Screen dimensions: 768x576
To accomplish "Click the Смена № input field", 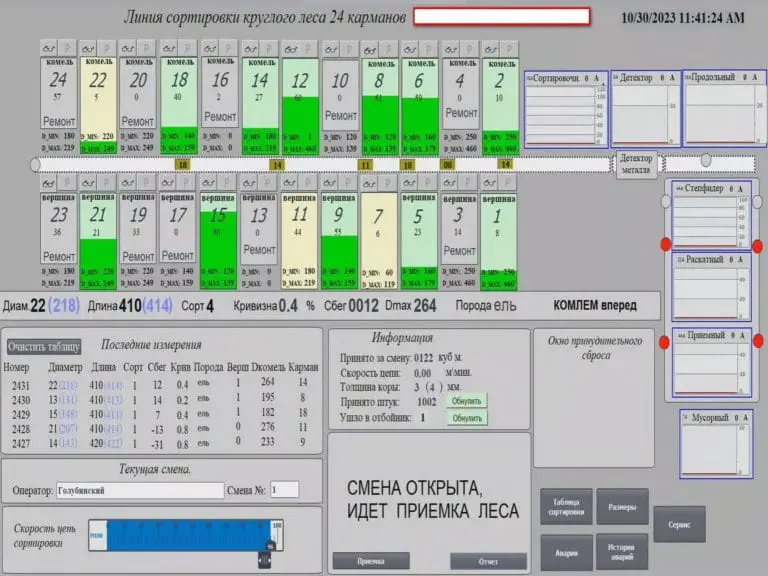I will coord(284,490).
